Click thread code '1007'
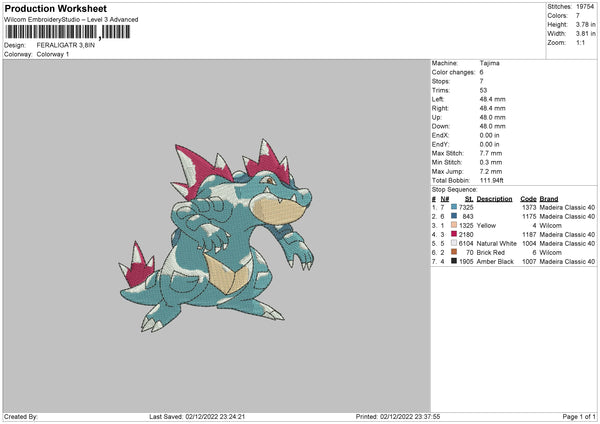 [529, 261]
